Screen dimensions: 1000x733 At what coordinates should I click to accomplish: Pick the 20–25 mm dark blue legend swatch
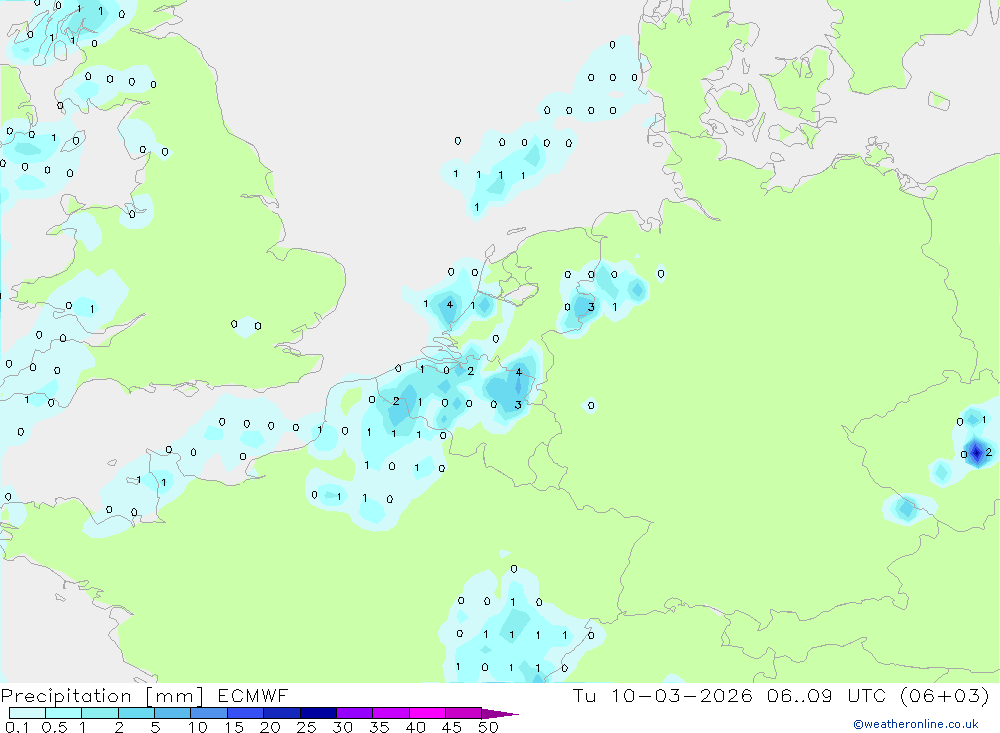[x=281, y=713]
